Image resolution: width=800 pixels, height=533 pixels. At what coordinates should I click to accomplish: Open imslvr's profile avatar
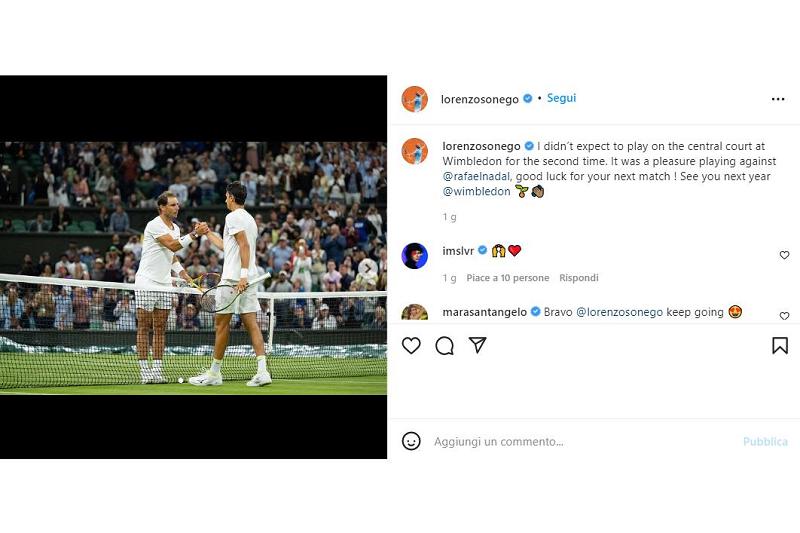coord(415,256)
